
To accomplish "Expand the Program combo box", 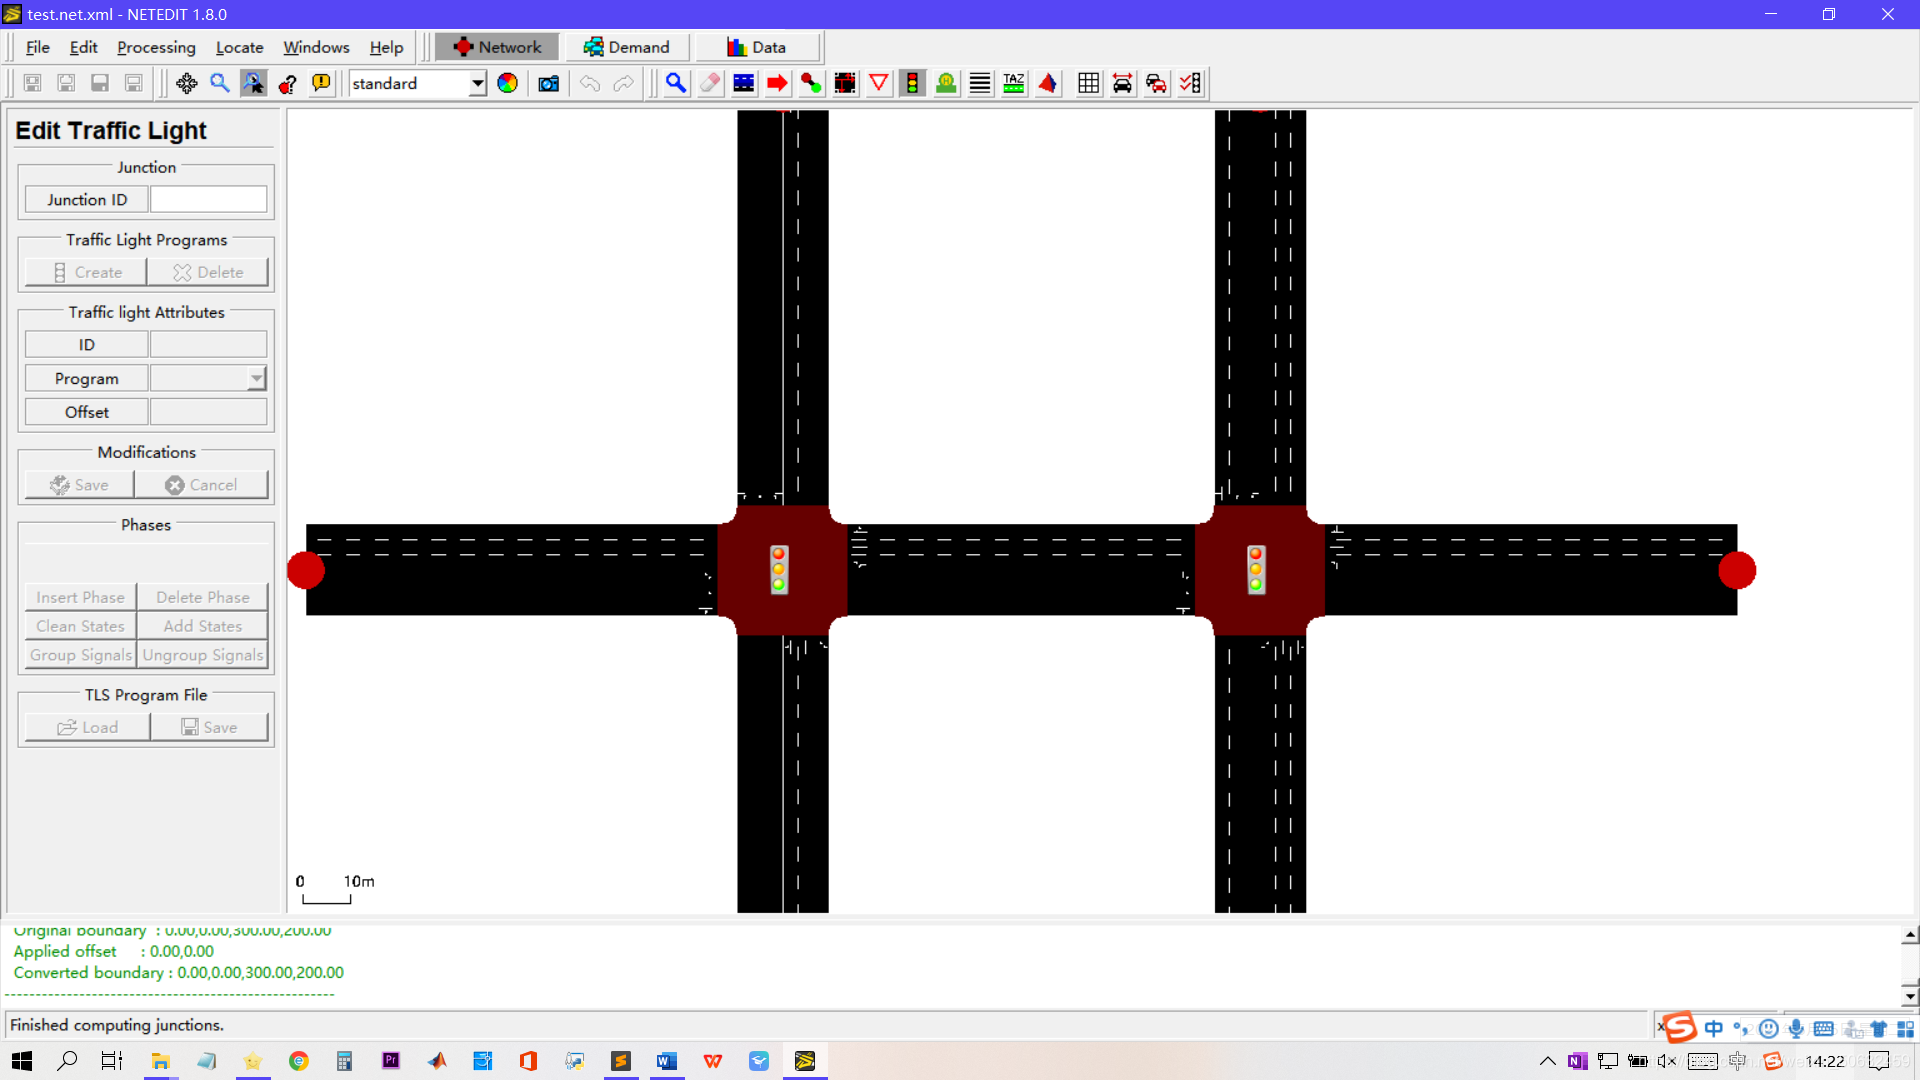I will (x=257, y=378).
